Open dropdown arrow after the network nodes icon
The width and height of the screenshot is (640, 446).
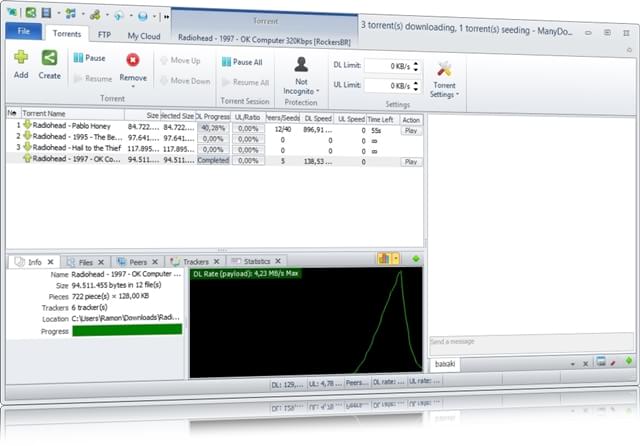83,14
